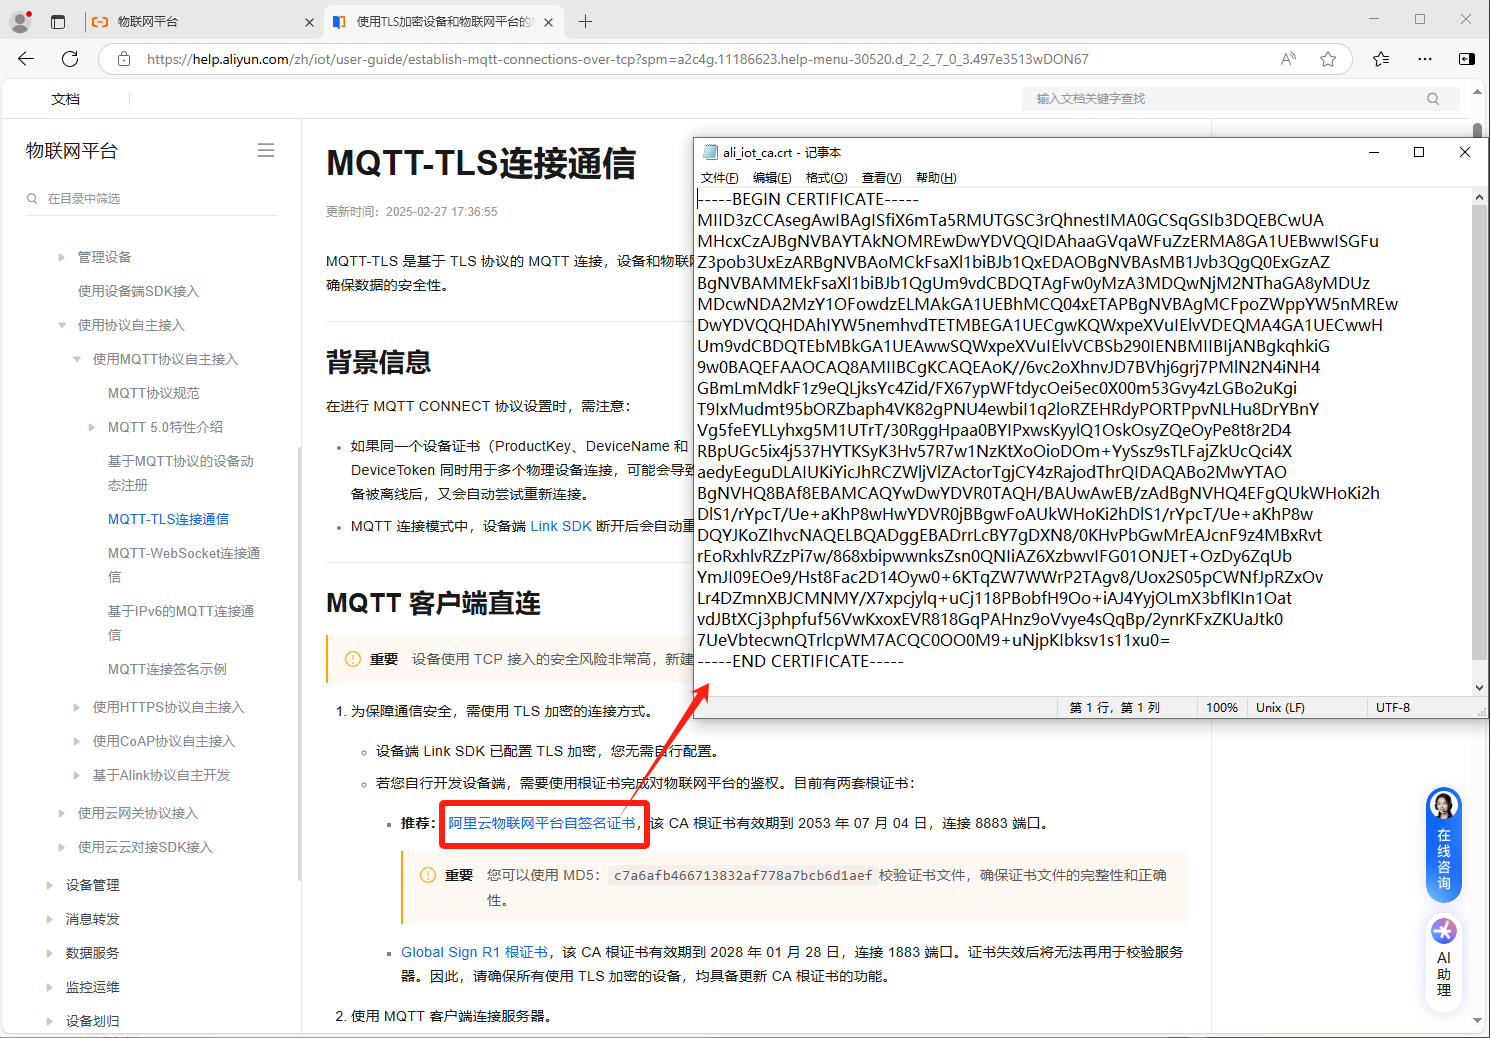Collapse the 使用MQTT协议自主接入 node

tap(77, 359)
